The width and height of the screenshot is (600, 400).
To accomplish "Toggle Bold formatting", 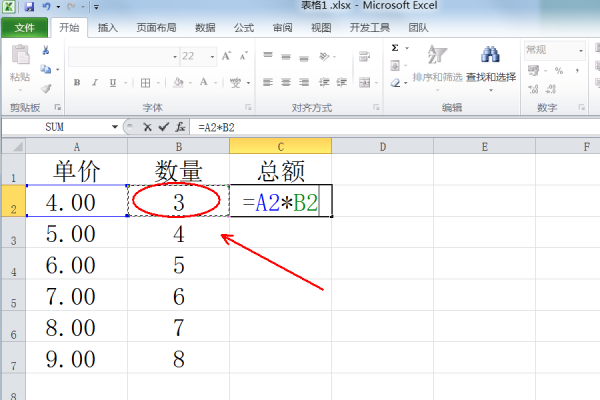I will 76,83.
